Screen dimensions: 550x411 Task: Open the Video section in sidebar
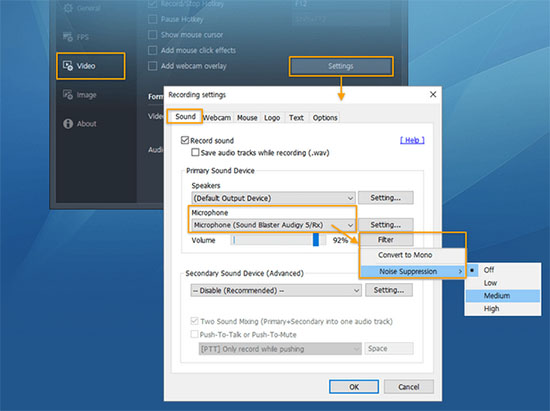[x=90, y=66]
